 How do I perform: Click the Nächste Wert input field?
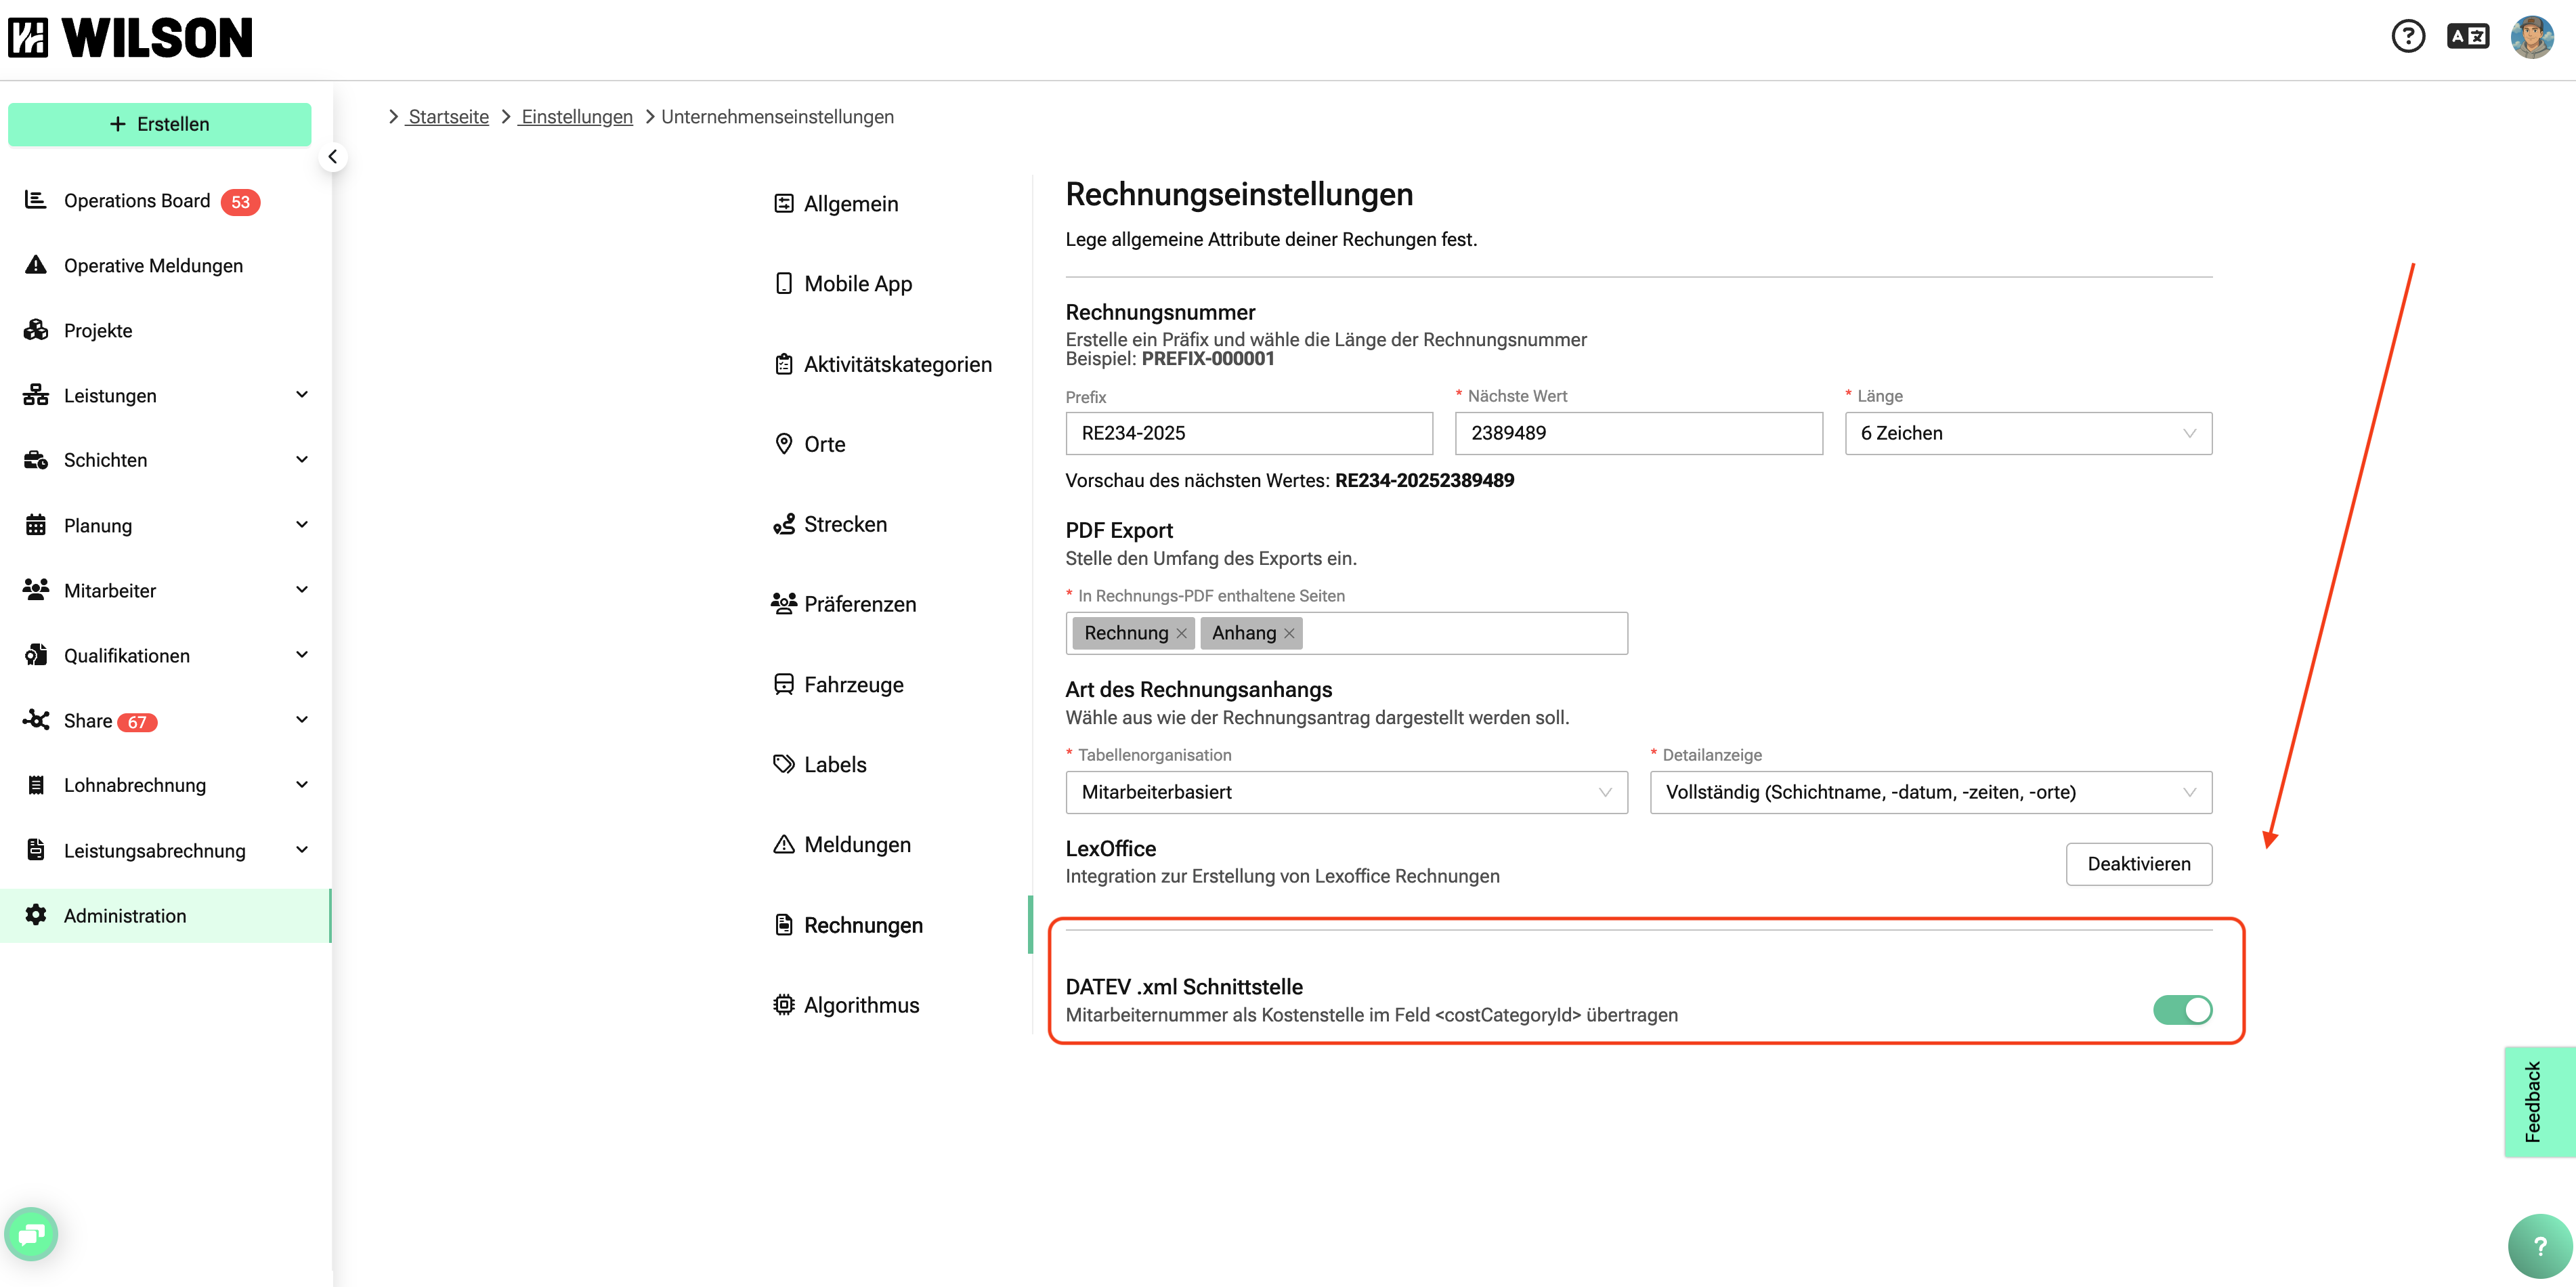(1638, 433)
